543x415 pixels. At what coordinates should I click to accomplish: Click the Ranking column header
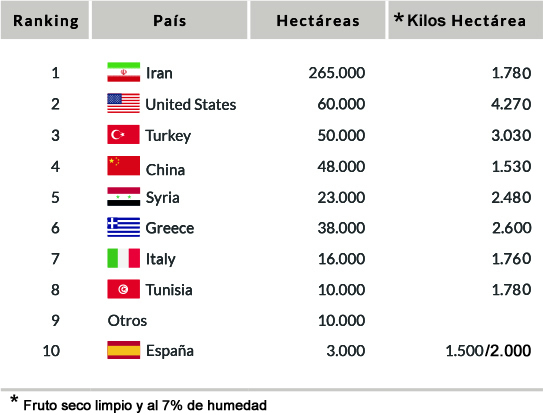45,20
